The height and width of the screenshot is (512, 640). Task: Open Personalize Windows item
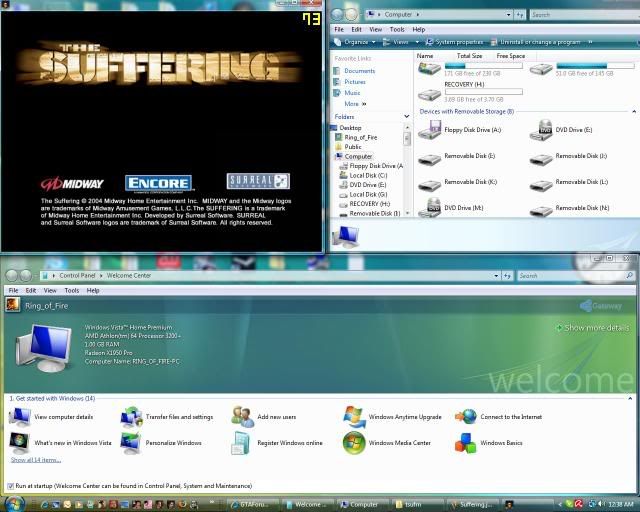click(x=173, y=443)
